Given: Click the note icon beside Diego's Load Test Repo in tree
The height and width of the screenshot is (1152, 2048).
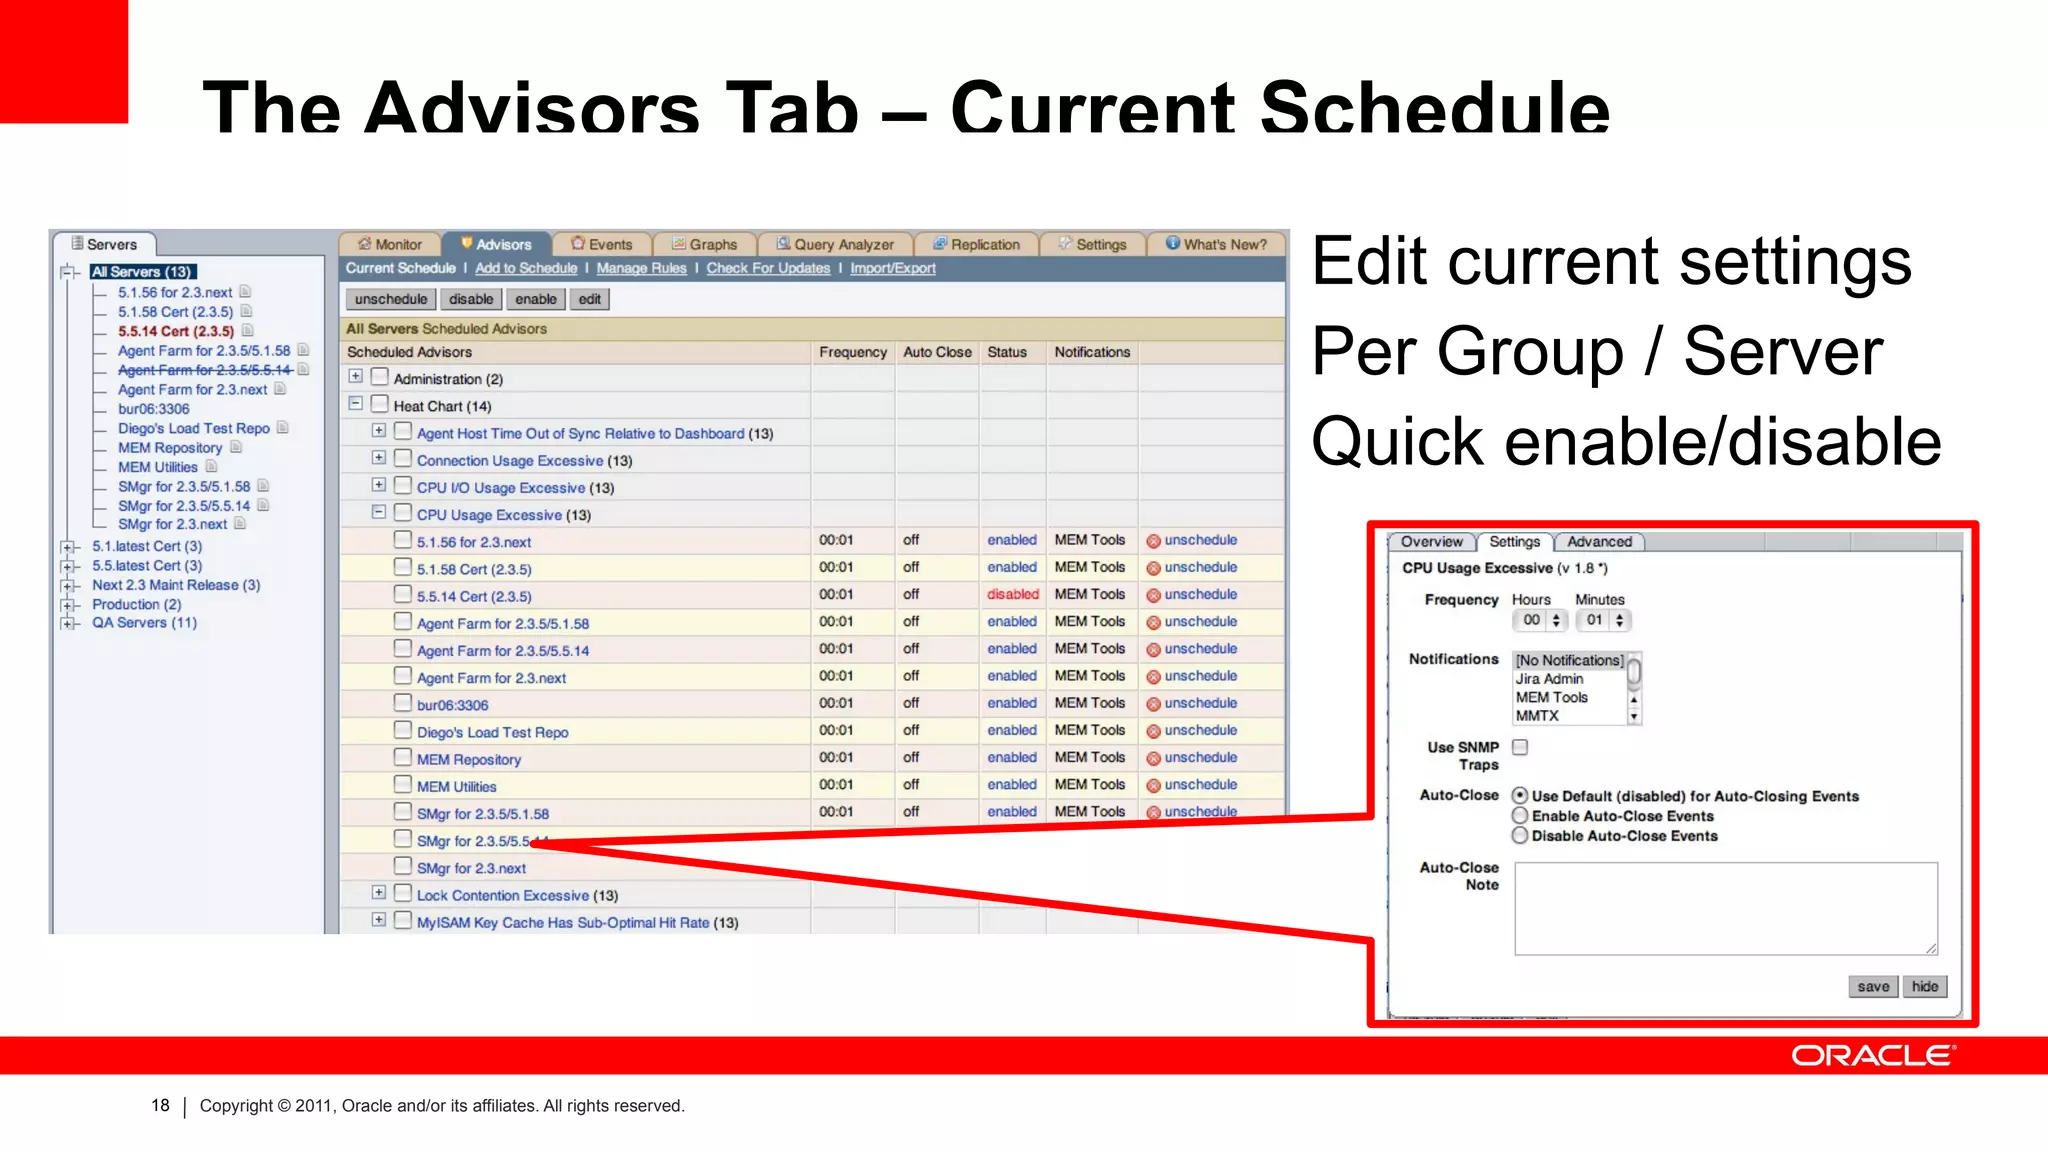Looking at the screenshot, I should point(283,427).
